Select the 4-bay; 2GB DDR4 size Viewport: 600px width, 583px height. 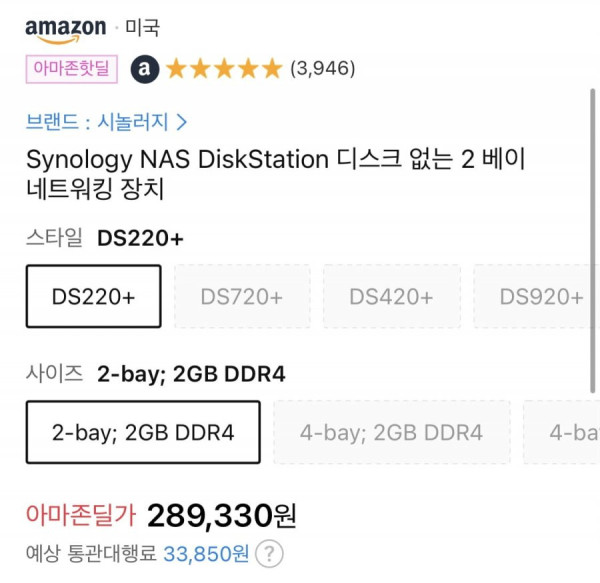click(392, 432)
